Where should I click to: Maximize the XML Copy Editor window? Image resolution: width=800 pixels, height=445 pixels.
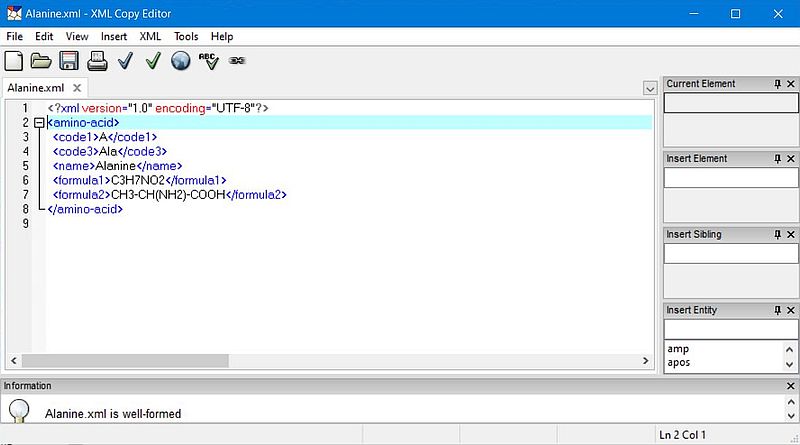pos(735,14)
